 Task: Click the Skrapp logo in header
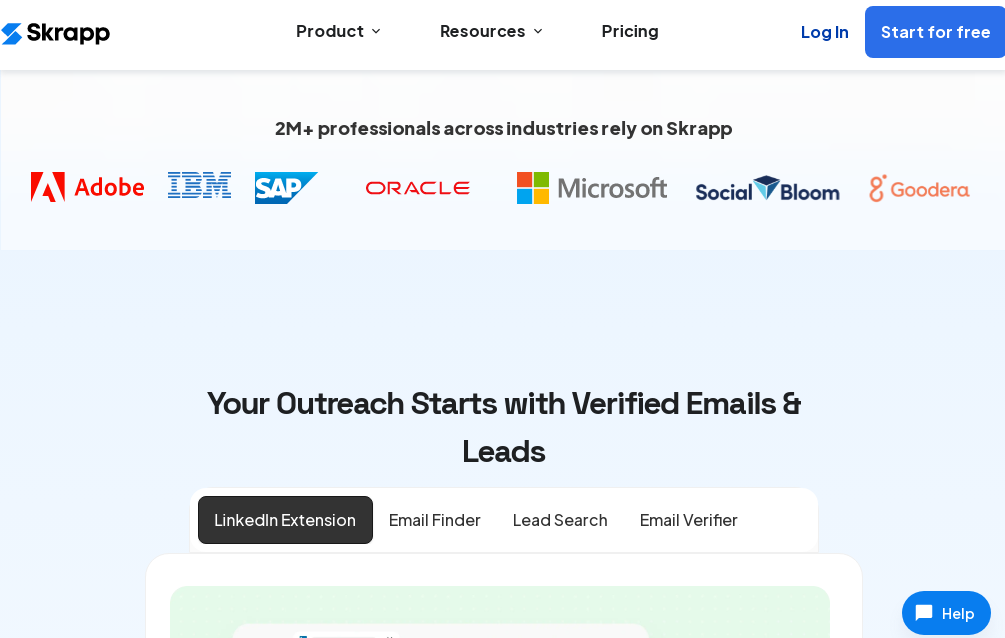[56, 33]
